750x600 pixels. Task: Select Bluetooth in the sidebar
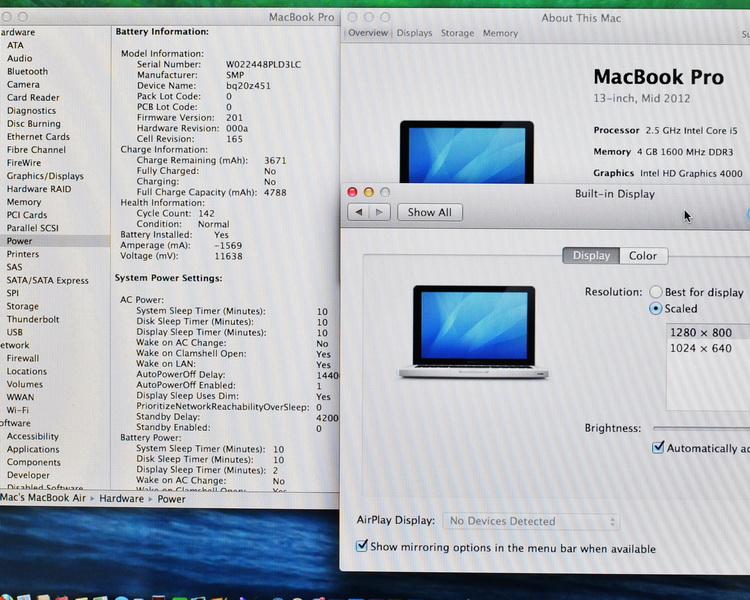(27, 71)
